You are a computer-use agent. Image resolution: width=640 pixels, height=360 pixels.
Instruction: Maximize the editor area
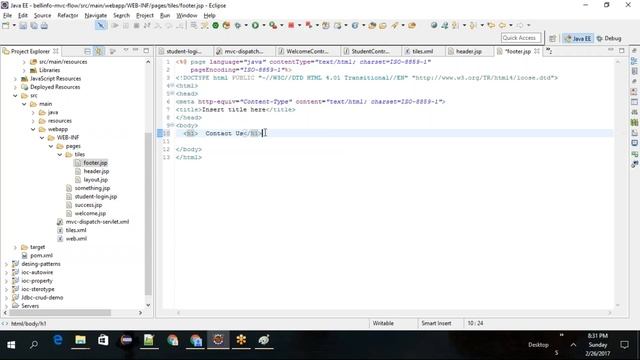[x=622, y=51]
